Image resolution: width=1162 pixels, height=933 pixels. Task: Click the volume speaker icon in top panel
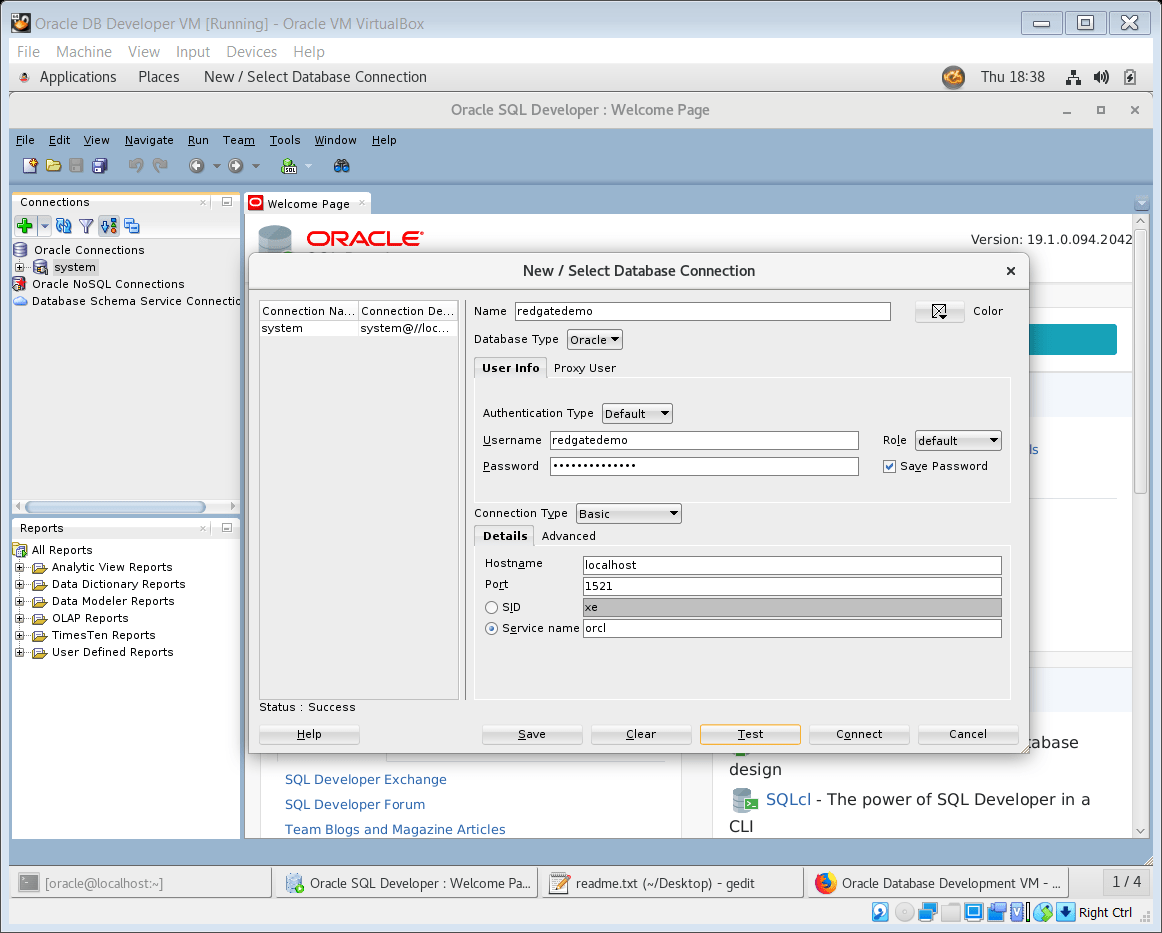point(1101,77)
